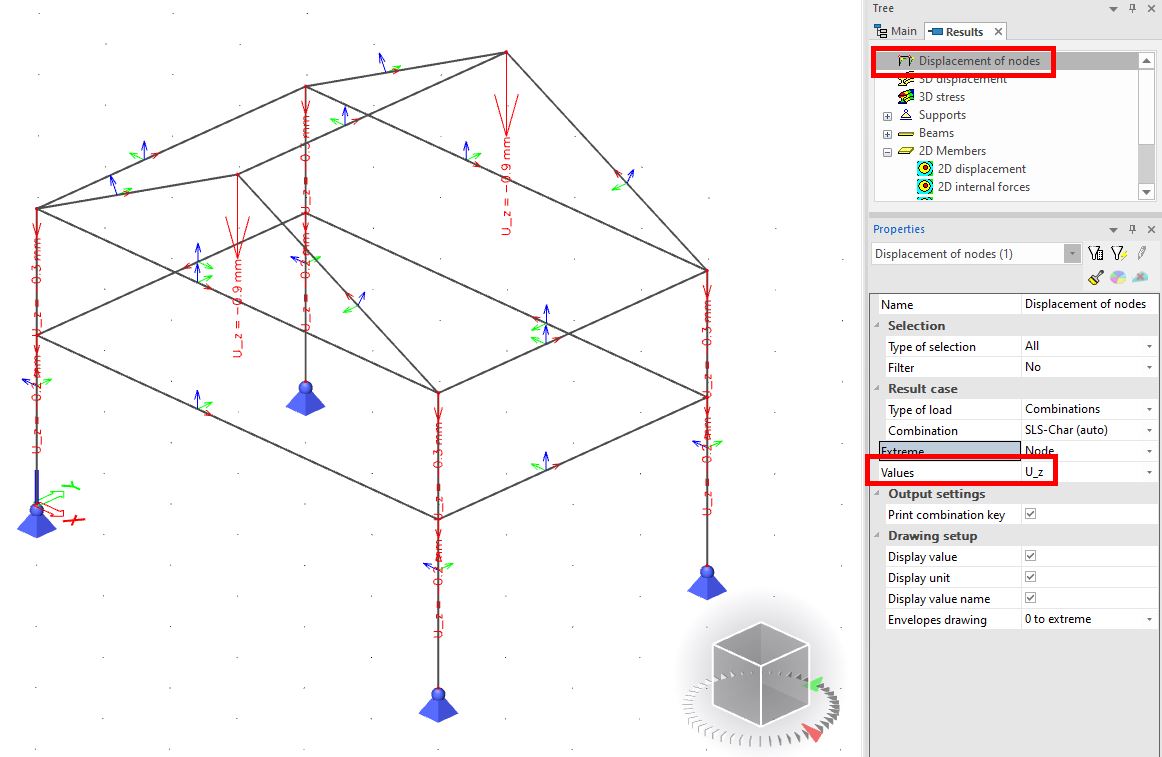Image resolution: width=1162 pixels, height=757 pixels.
Task: Pin the Tree panel open
Action: click(1131, 8)
